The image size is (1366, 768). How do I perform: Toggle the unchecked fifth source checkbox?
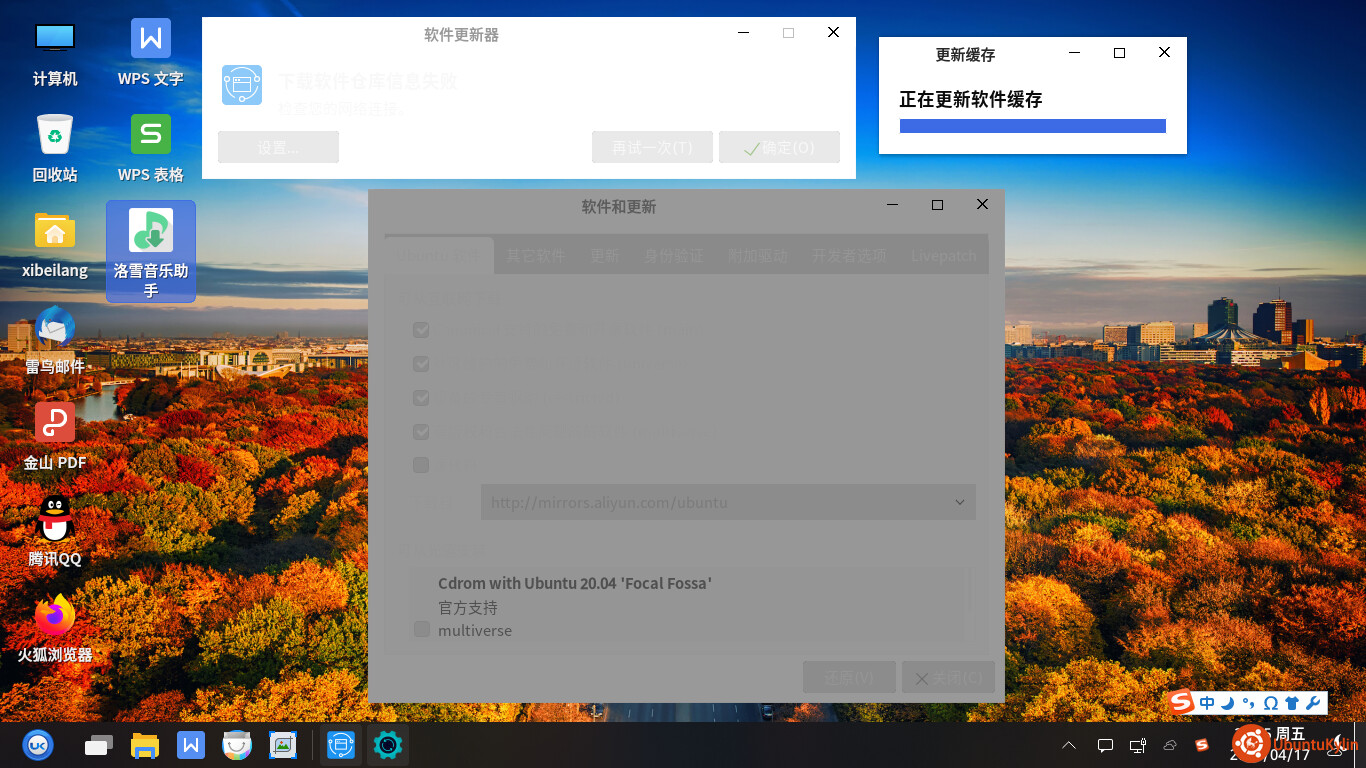coord(421,465)
